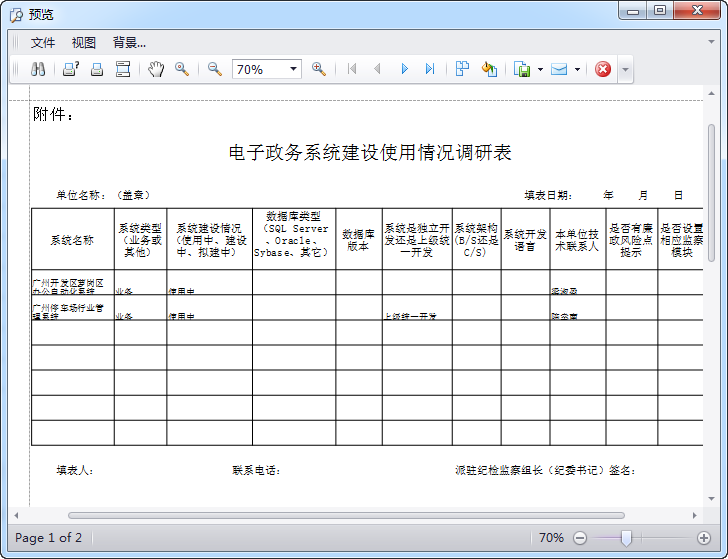728x559 pixels.
Task: Click the 填表日期 label
Action: 548,195
